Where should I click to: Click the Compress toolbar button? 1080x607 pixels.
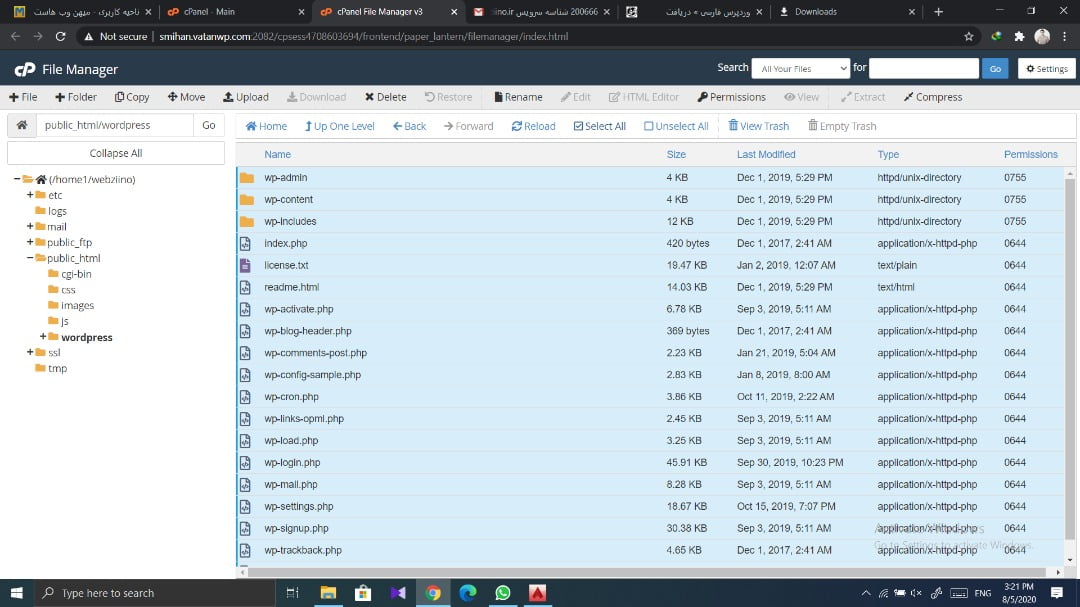[x=933, y=97]
